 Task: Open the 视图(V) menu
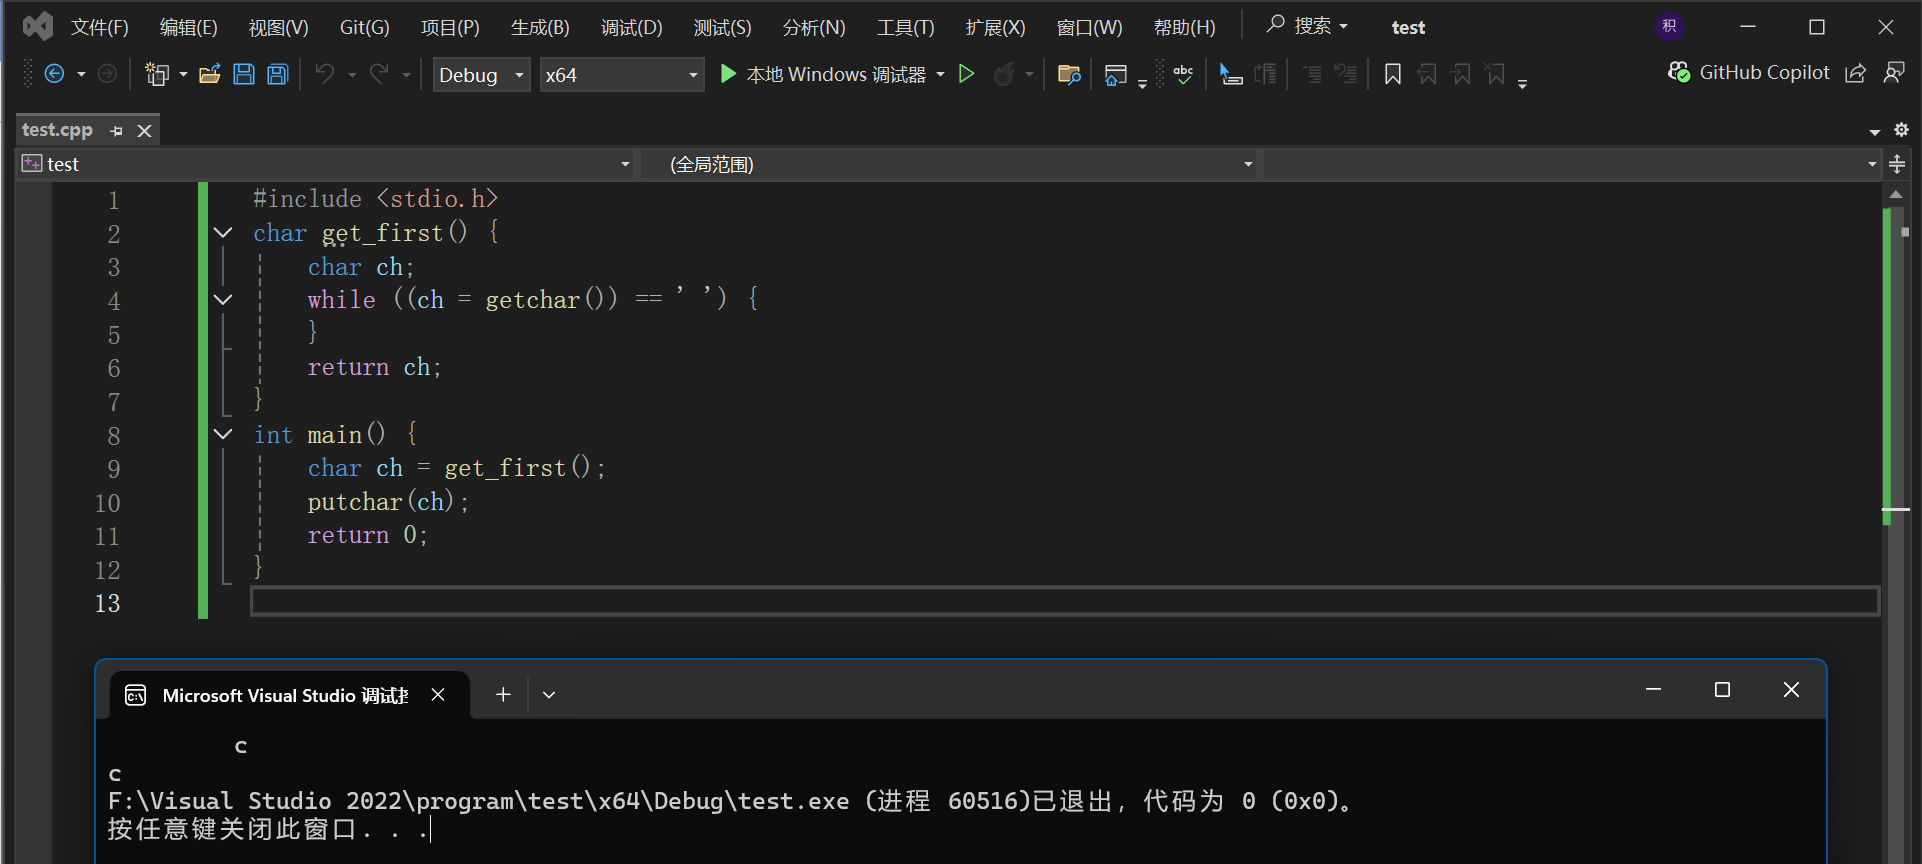[x=278, y=27]
